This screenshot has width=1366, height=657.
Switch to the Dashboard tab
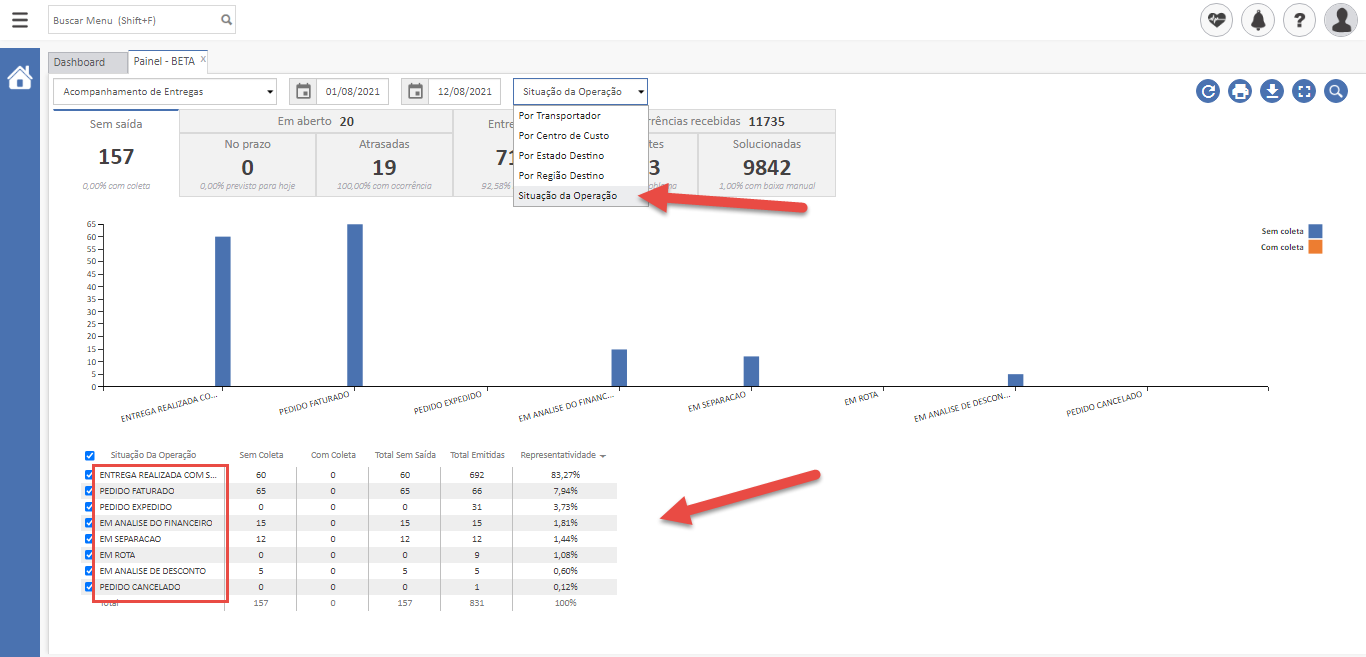point(79,62)
